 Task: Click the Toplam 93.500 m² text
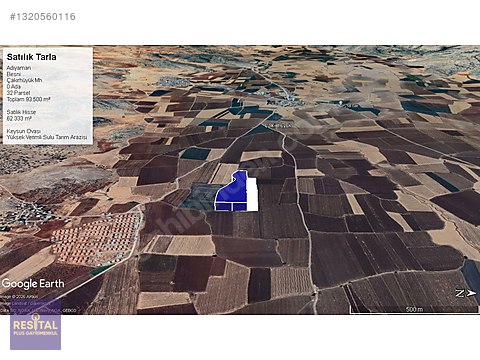[x=28, y=99]
